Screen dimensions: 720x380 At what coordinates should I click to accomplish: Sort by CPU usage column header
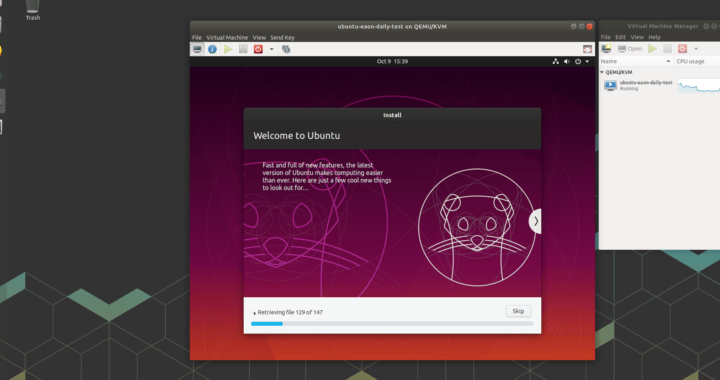tap(697, 61)
